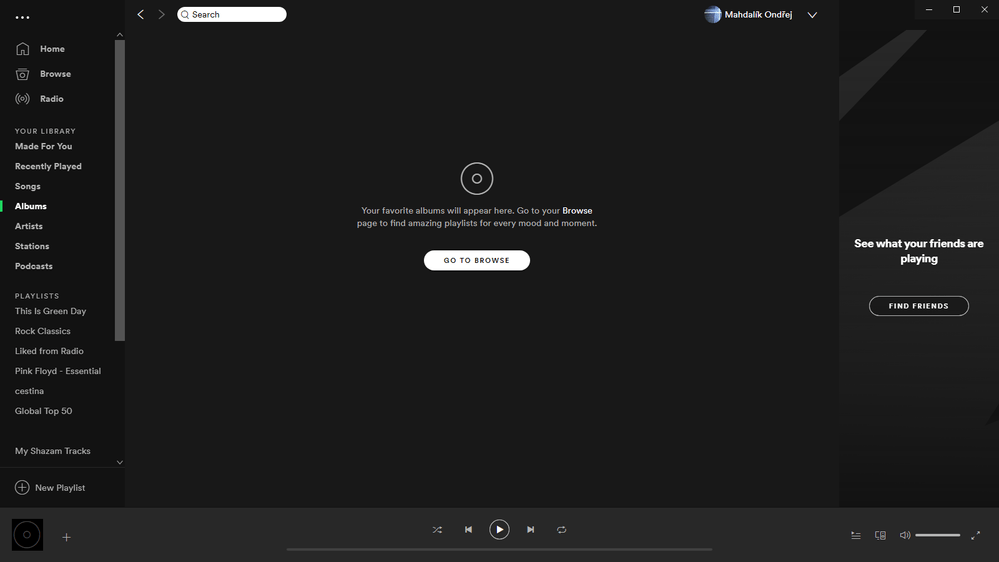Click FIND FRIENDS button
Image resolution: width=999 pixels, height=562 pixels.
coord(919,306)
